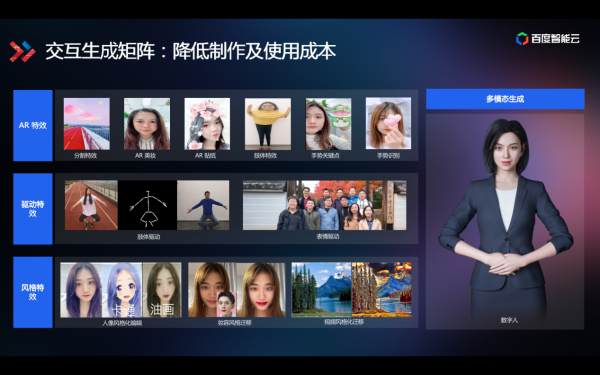Click the 视频风格化迁移 caption
This screenshot has width=600, height=375.
click(344, 322)
